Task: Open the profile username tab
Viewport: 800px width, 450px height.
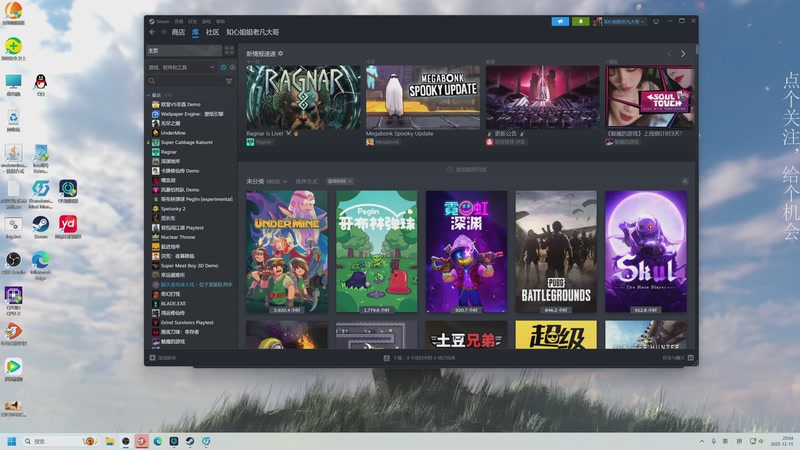Action: [x=253, y=32]
